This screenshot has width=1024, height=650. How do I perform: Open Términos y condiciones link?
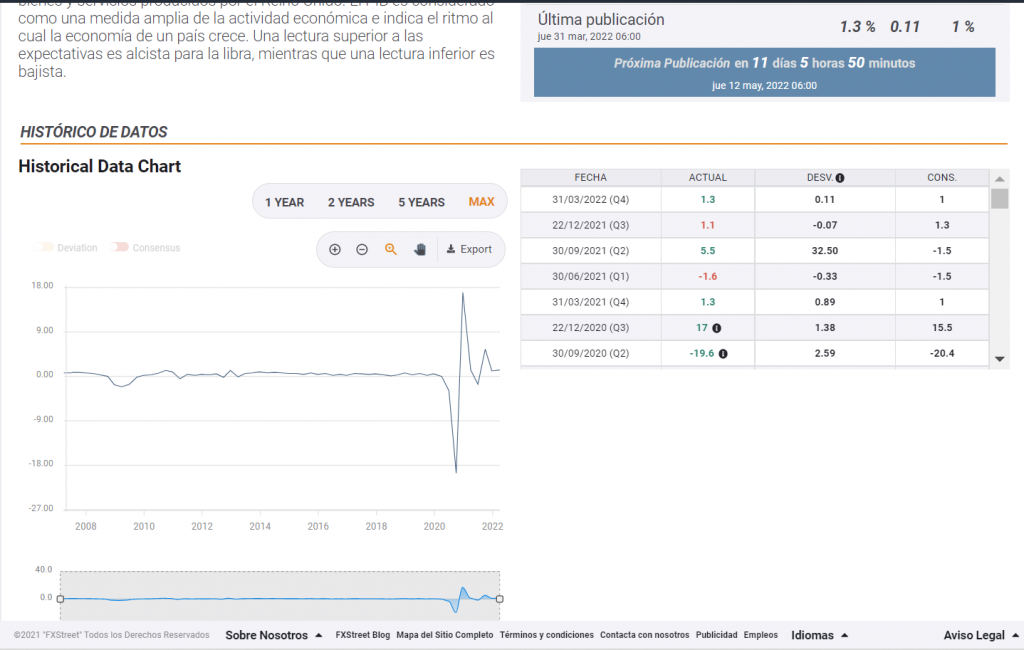[x=546, y=635]
